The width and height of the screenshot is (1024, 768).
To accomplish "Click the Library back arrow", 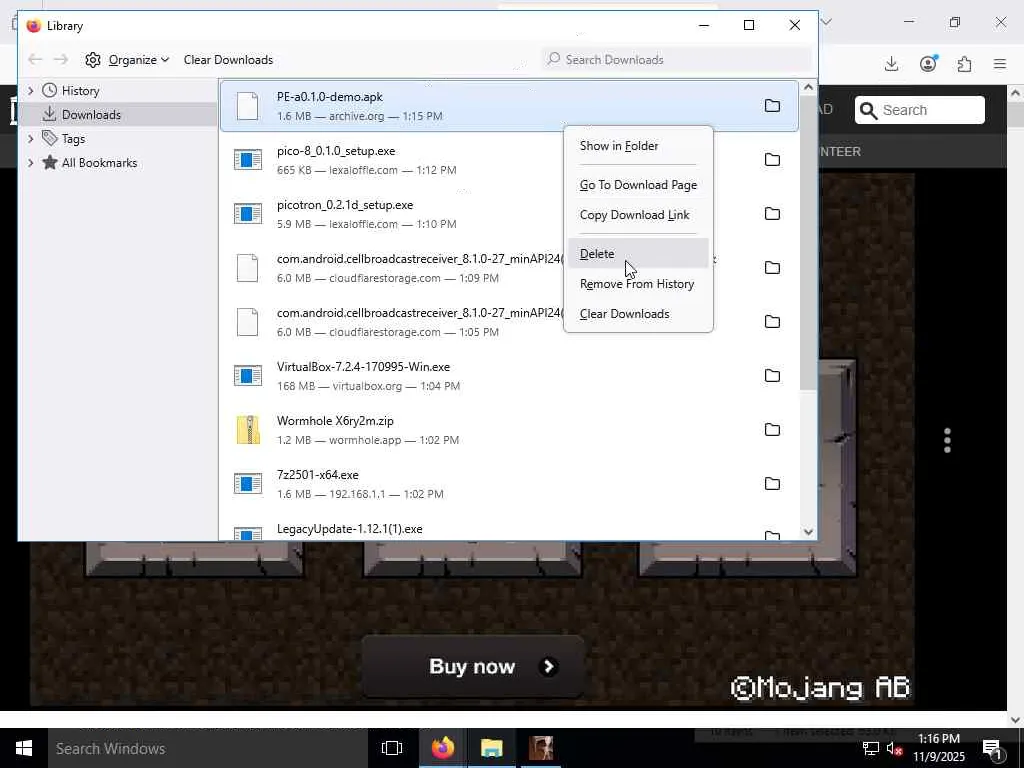I will point(35,59).
